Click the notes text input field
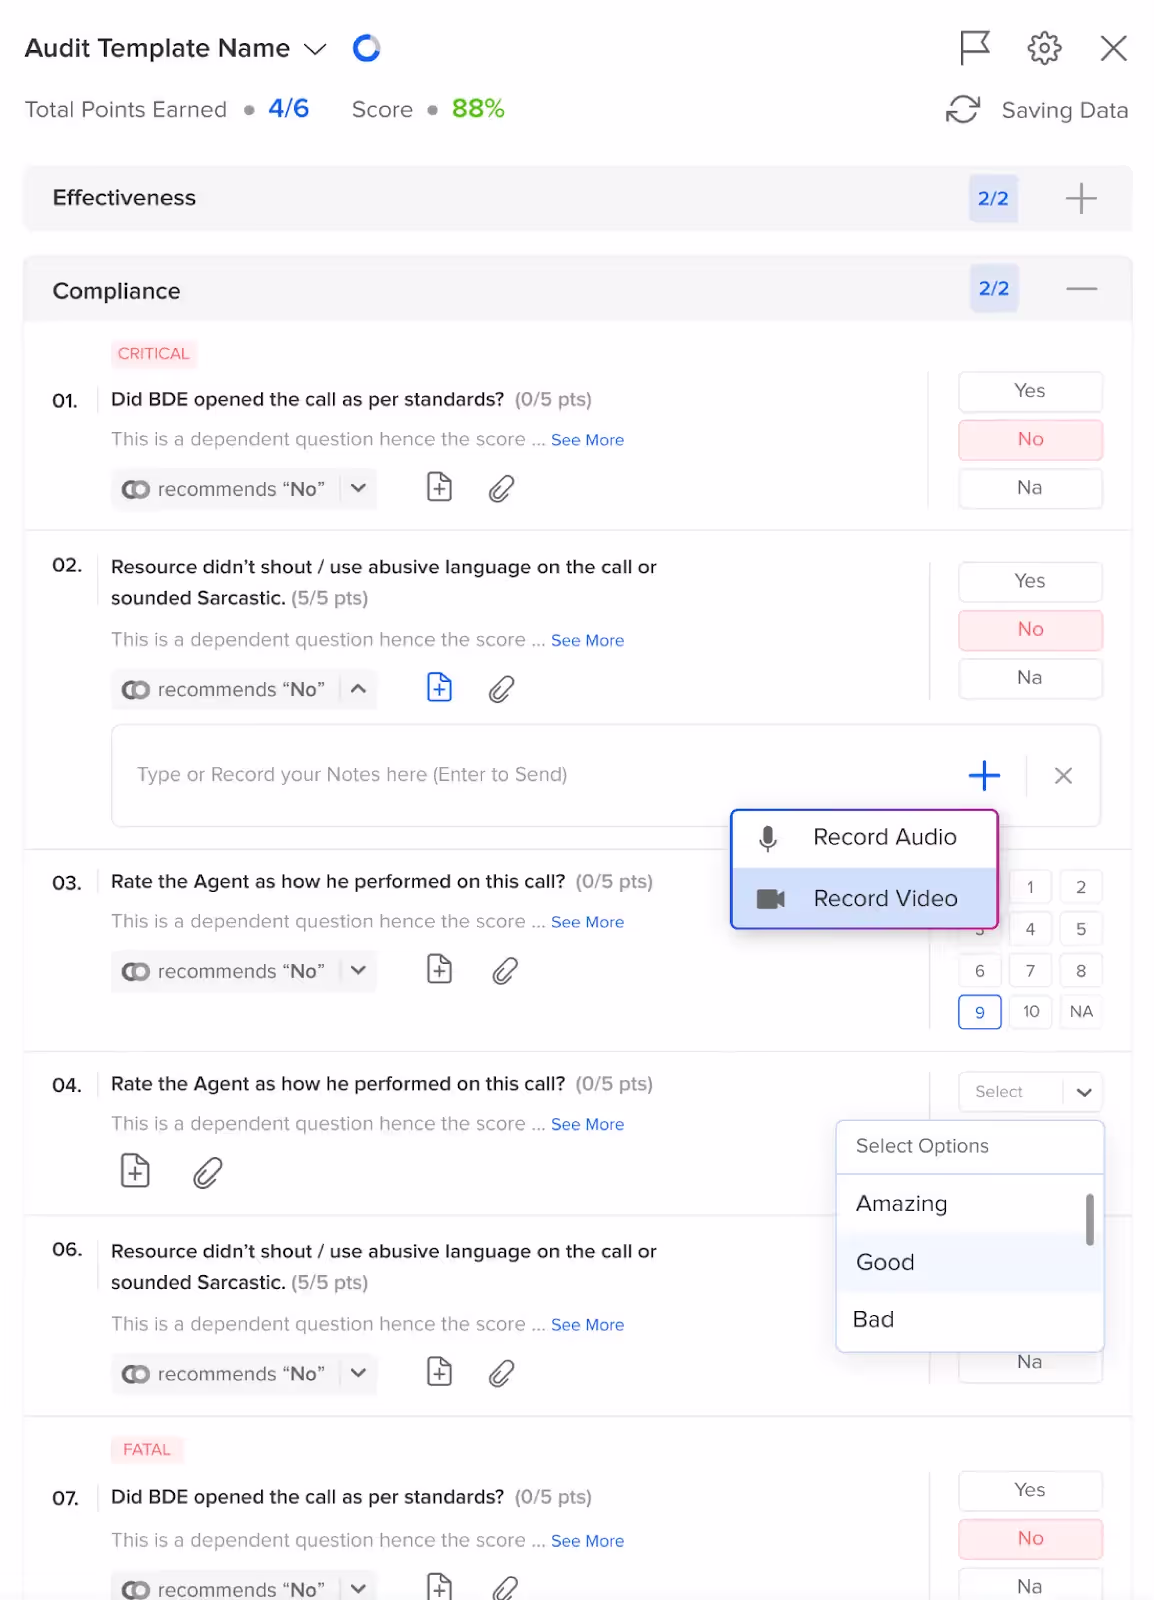This screenshot has height=1600, width=1154. coord(540,775)
